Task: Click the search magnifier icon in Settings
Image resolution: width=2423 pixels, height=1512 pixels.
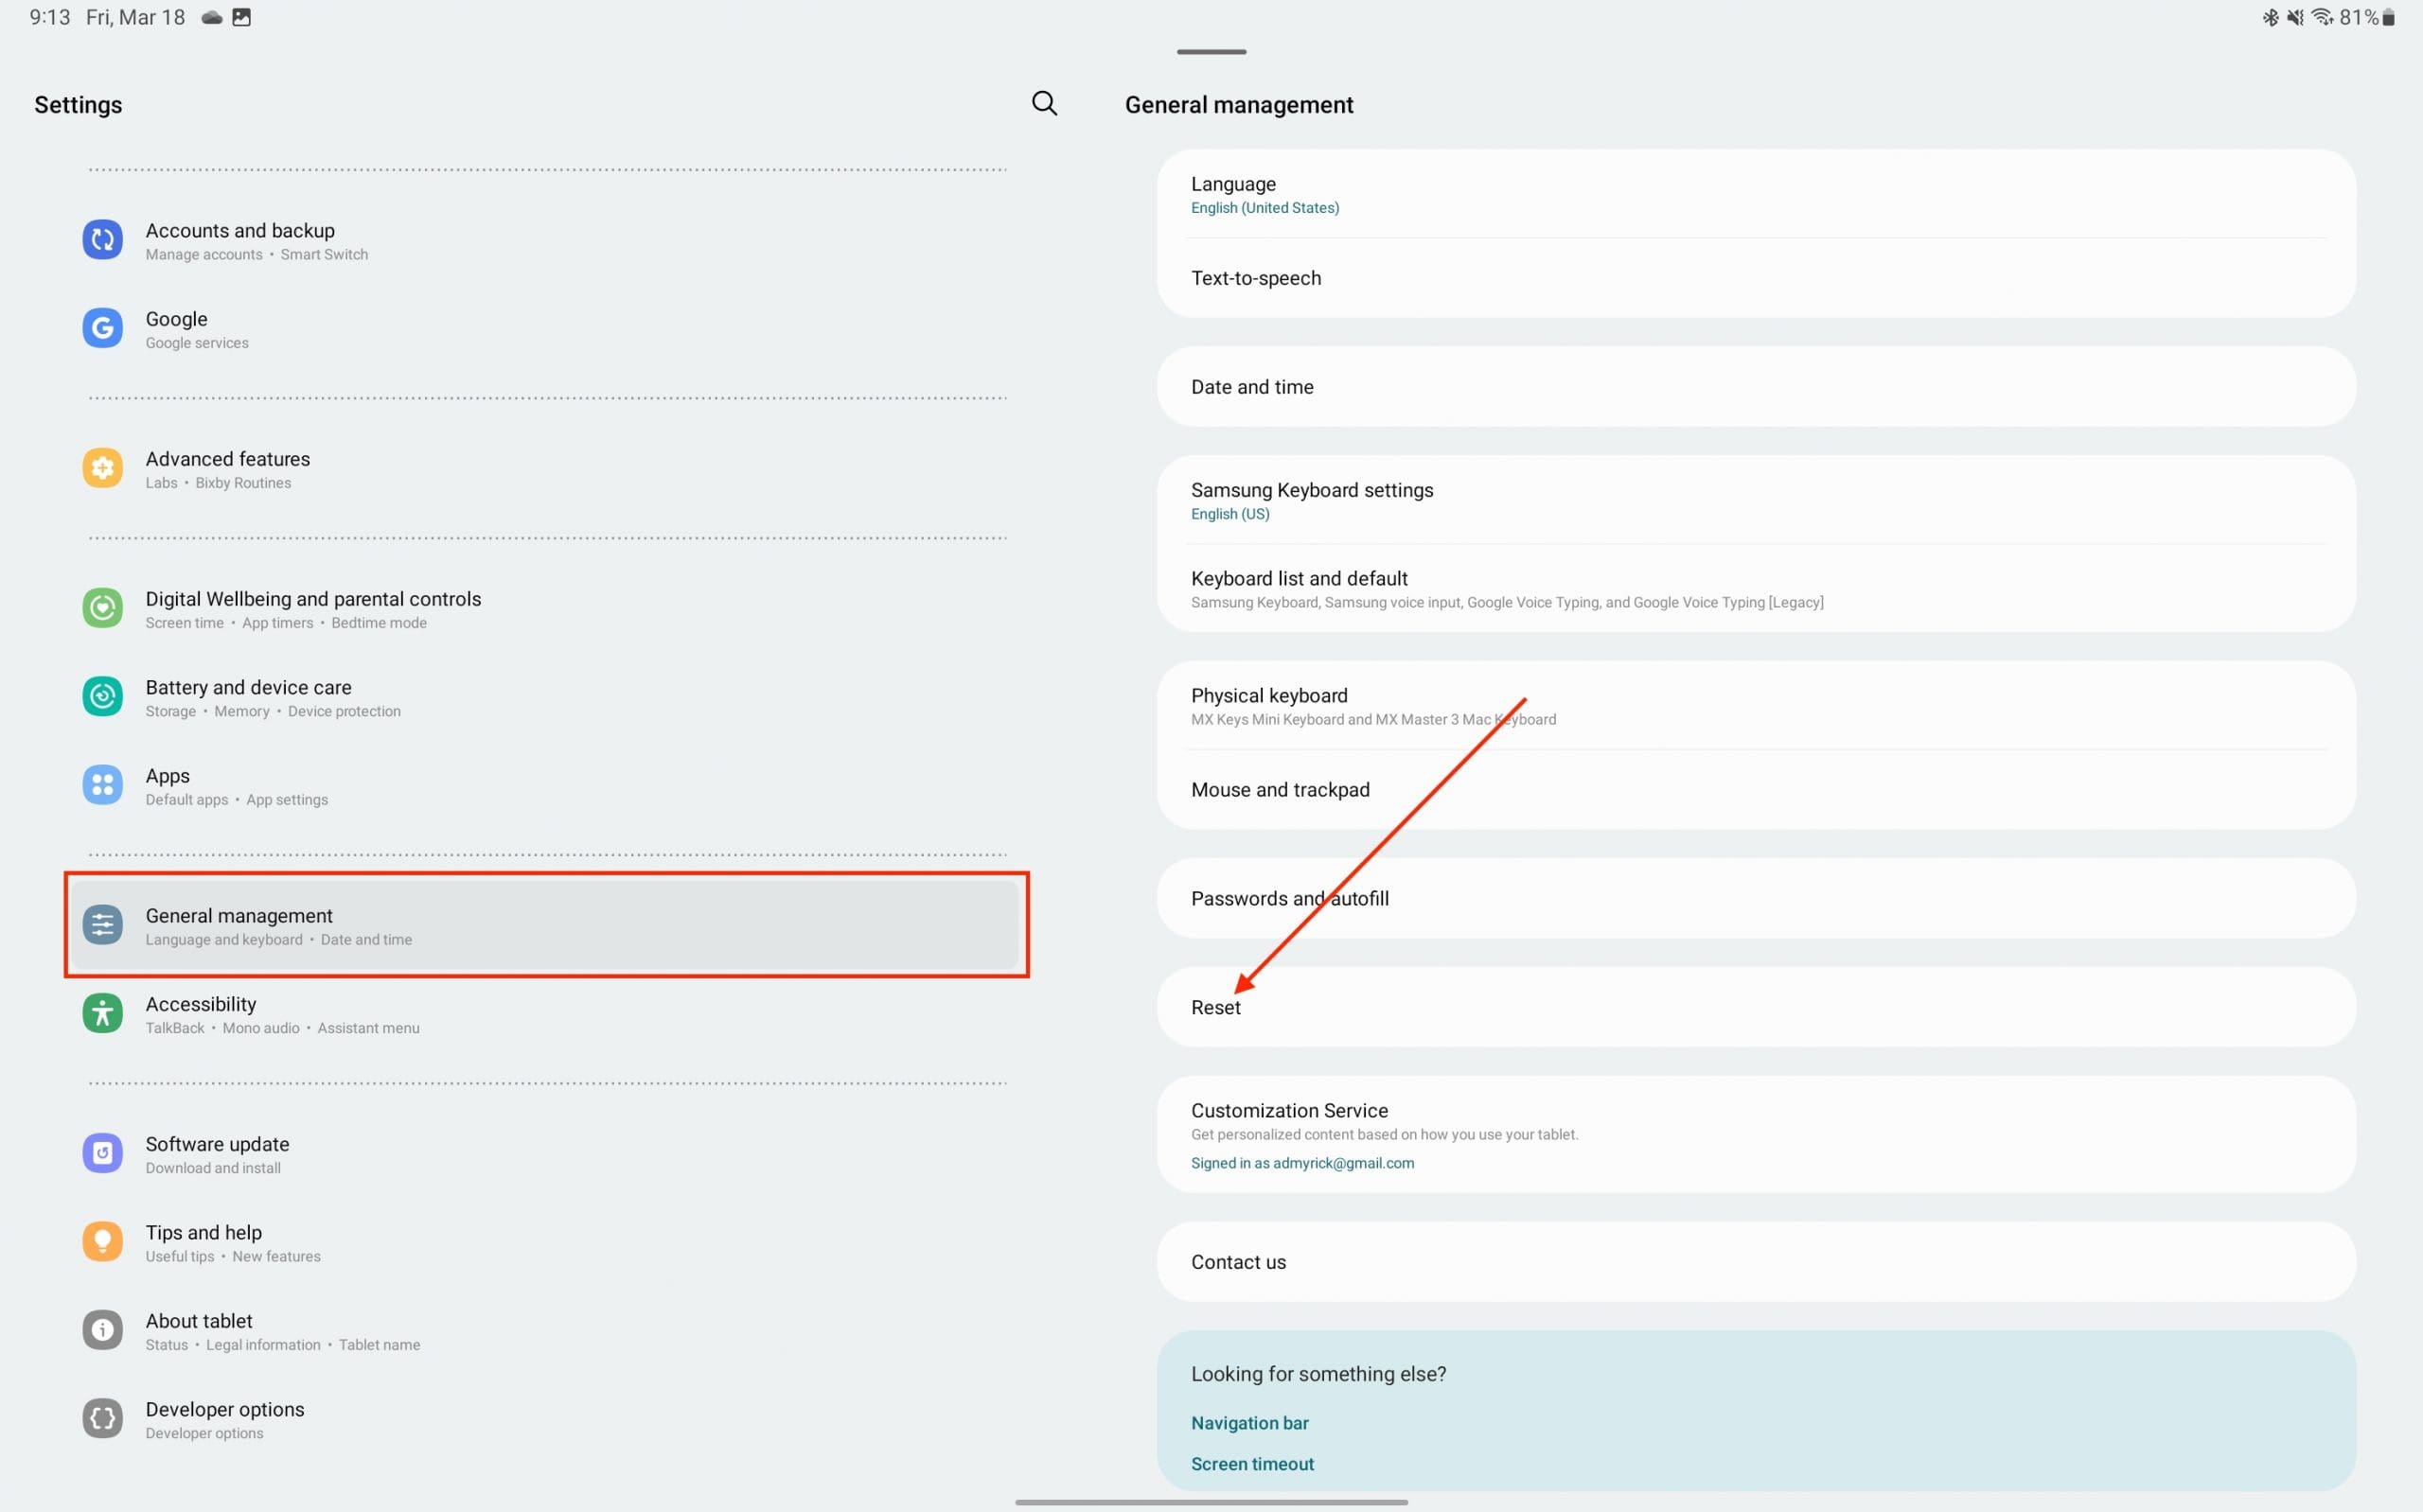Action: 1044,103
